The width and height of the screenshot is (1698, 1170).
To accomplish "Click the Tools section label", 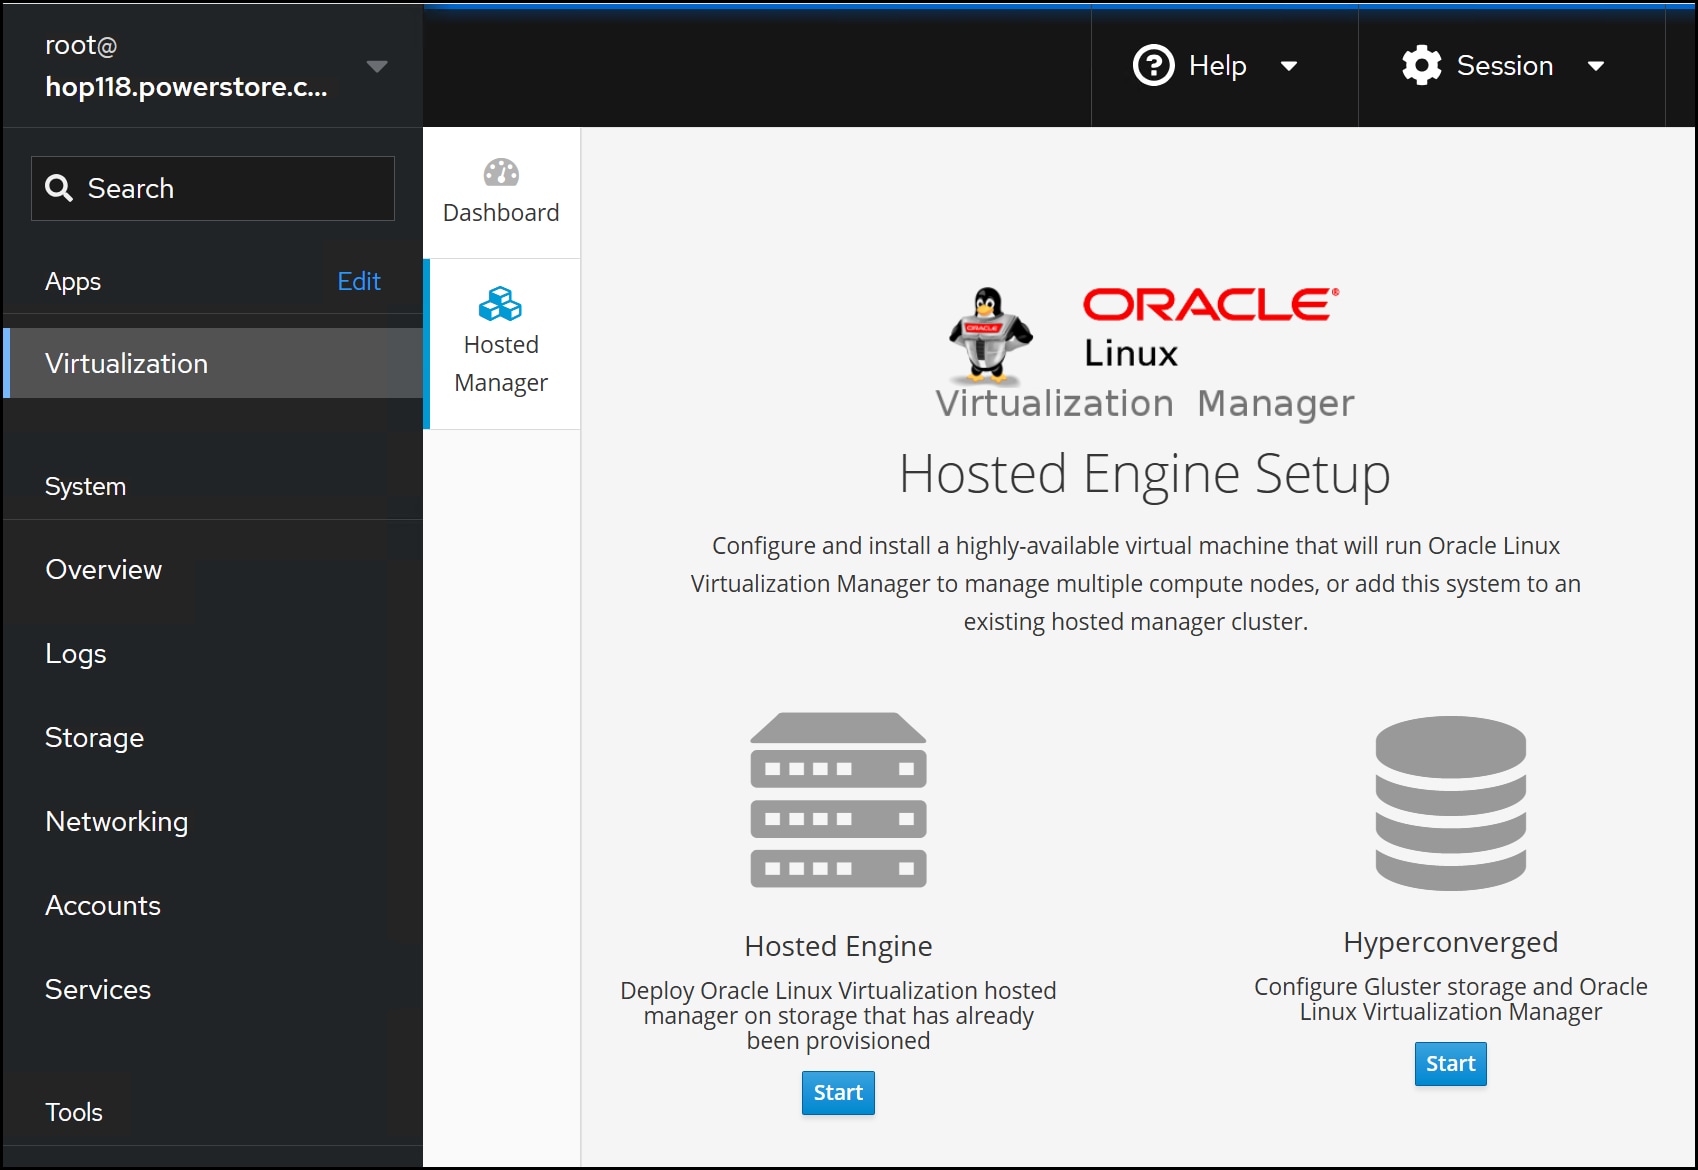I will (74, 1112).
